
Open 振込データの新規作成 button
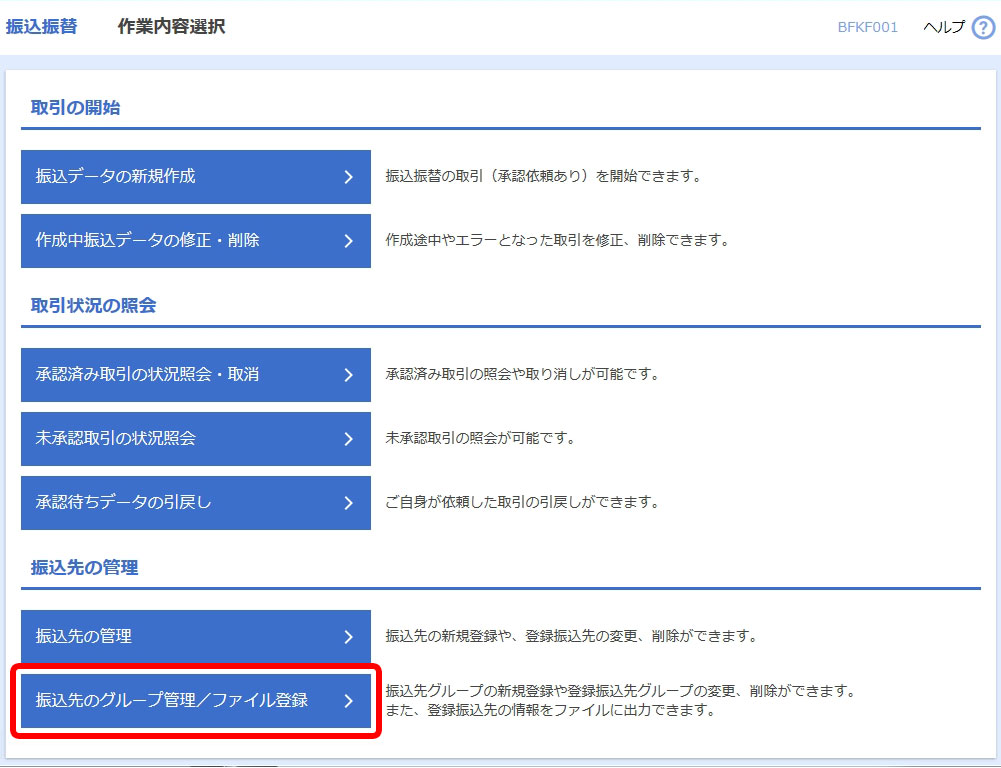coord(196,177)
